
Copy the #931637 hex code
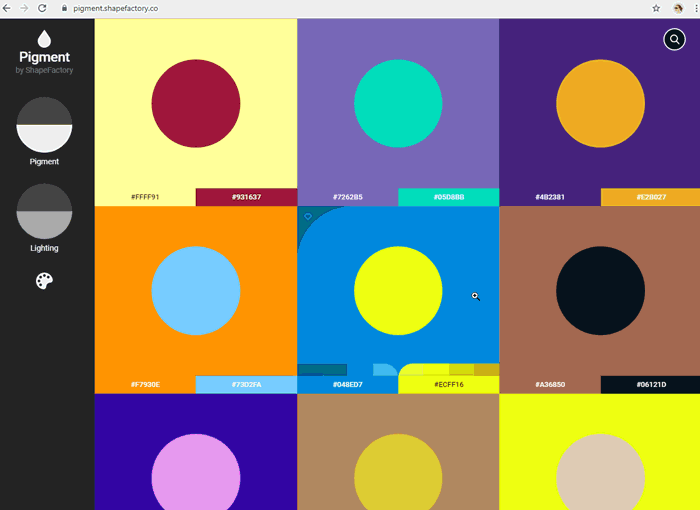coord(246,197)
